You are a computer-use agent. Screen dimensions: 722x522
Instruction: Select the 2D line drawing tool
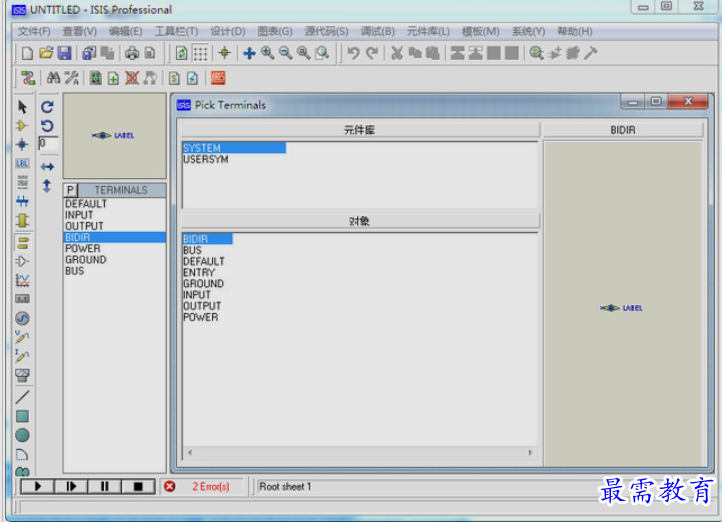click(x=22, y=397)
